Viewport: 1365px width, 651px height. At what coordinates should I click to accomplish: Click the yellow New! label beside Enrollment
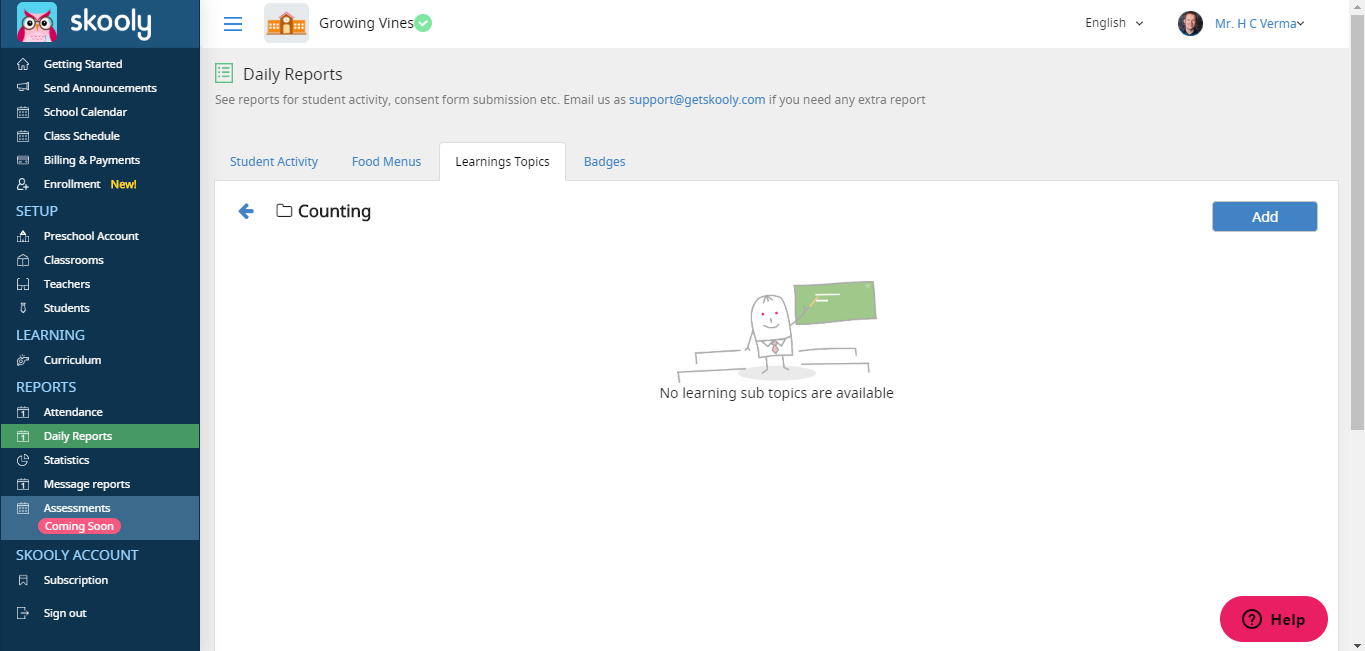(x=123, y=184)
